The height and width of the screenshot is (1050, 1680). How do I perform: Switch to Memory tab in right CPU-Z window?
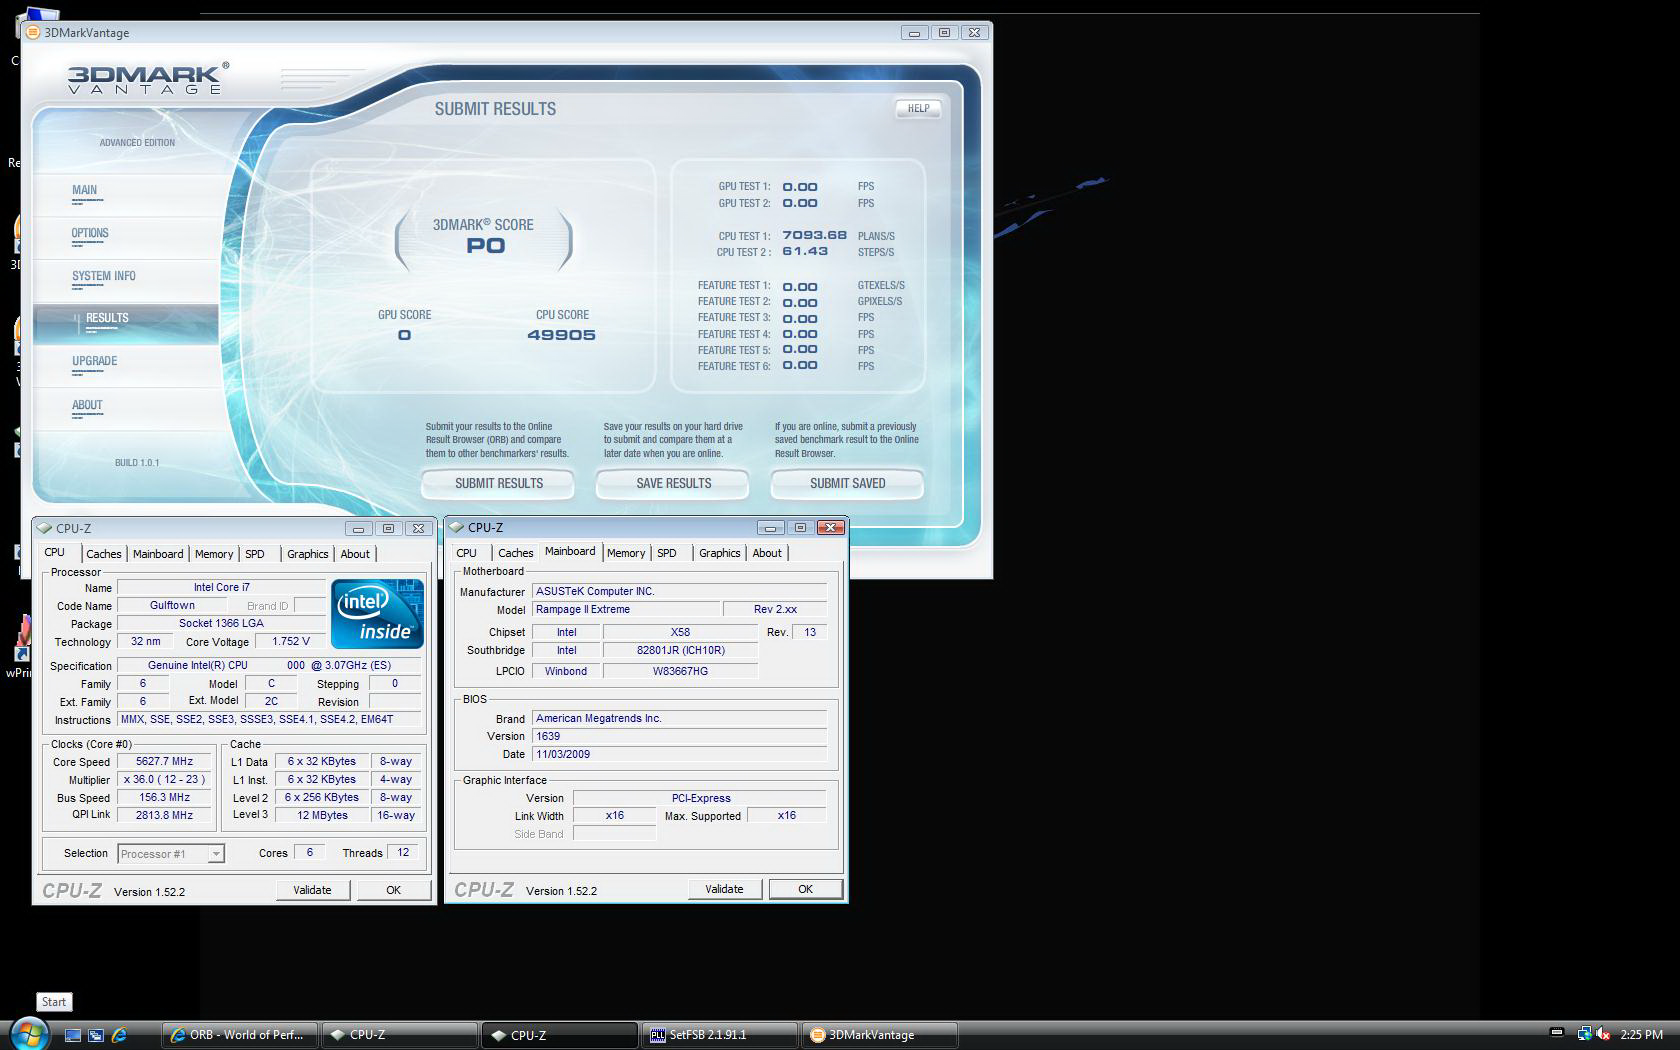tap(626, 553)
